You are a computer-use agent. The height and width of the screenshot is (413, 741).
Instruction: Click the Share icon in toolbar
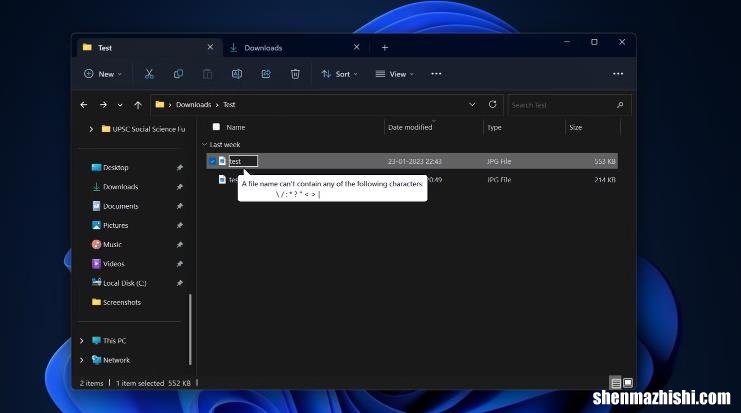coord(266,74)
